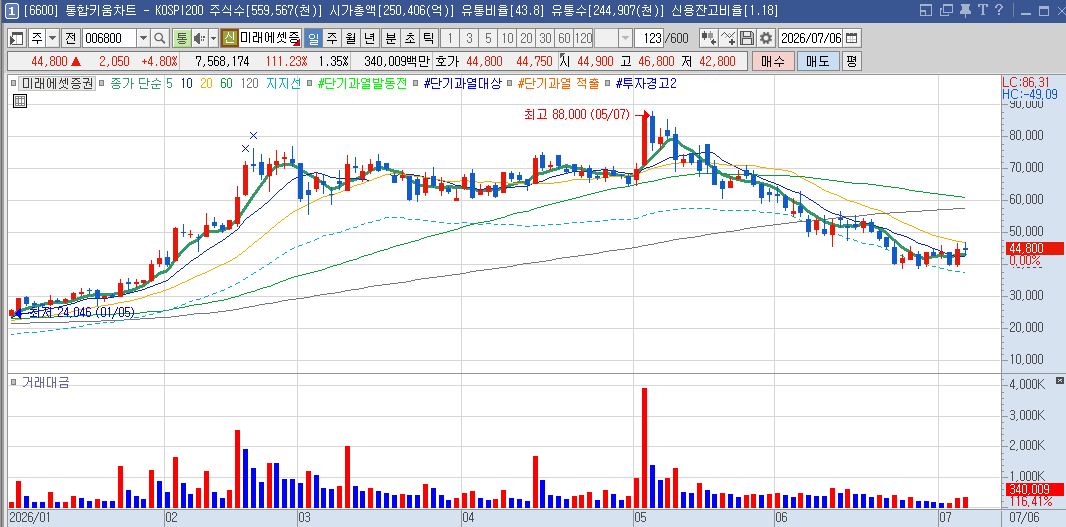1066x527 pixels.
Task: Open the sound options dropdown arrow
Action: coord(213,38)
